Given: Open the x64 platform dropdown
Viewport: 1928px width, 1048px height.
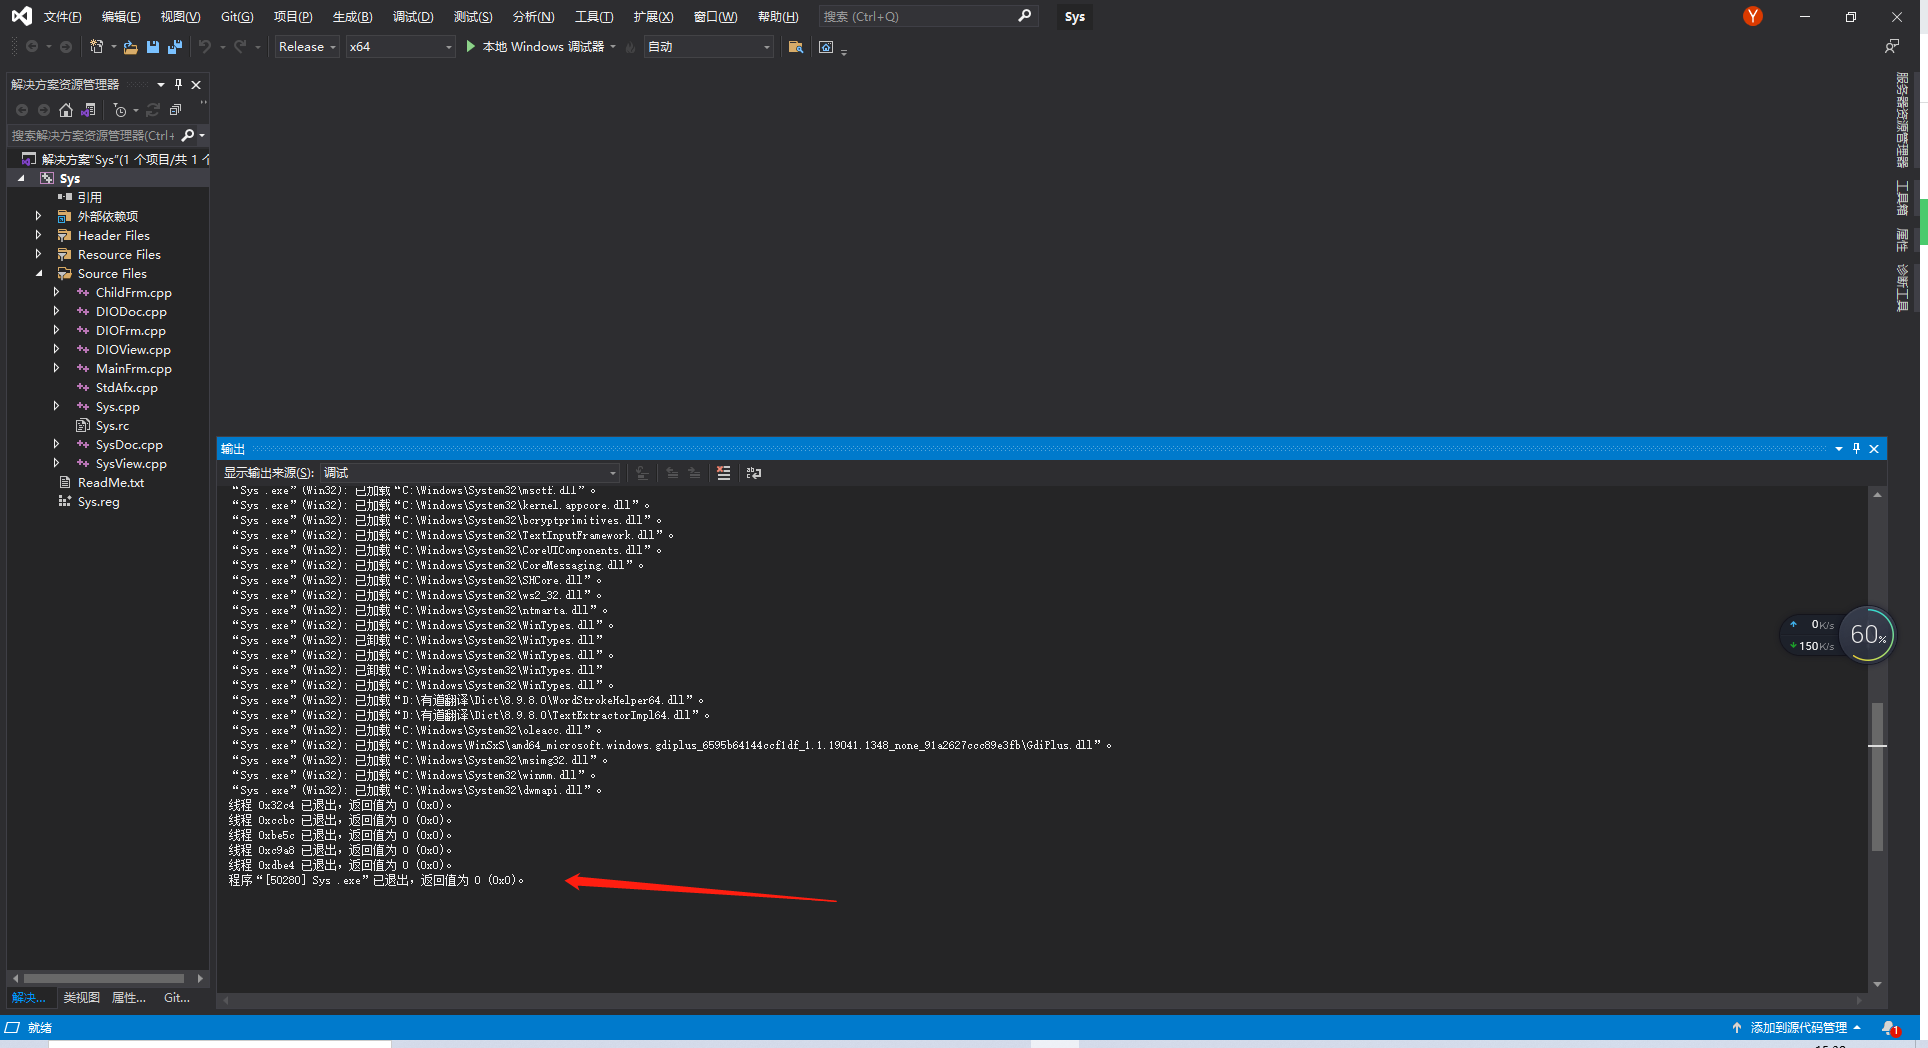Looking at the screenshot, I should coord(400,46).
